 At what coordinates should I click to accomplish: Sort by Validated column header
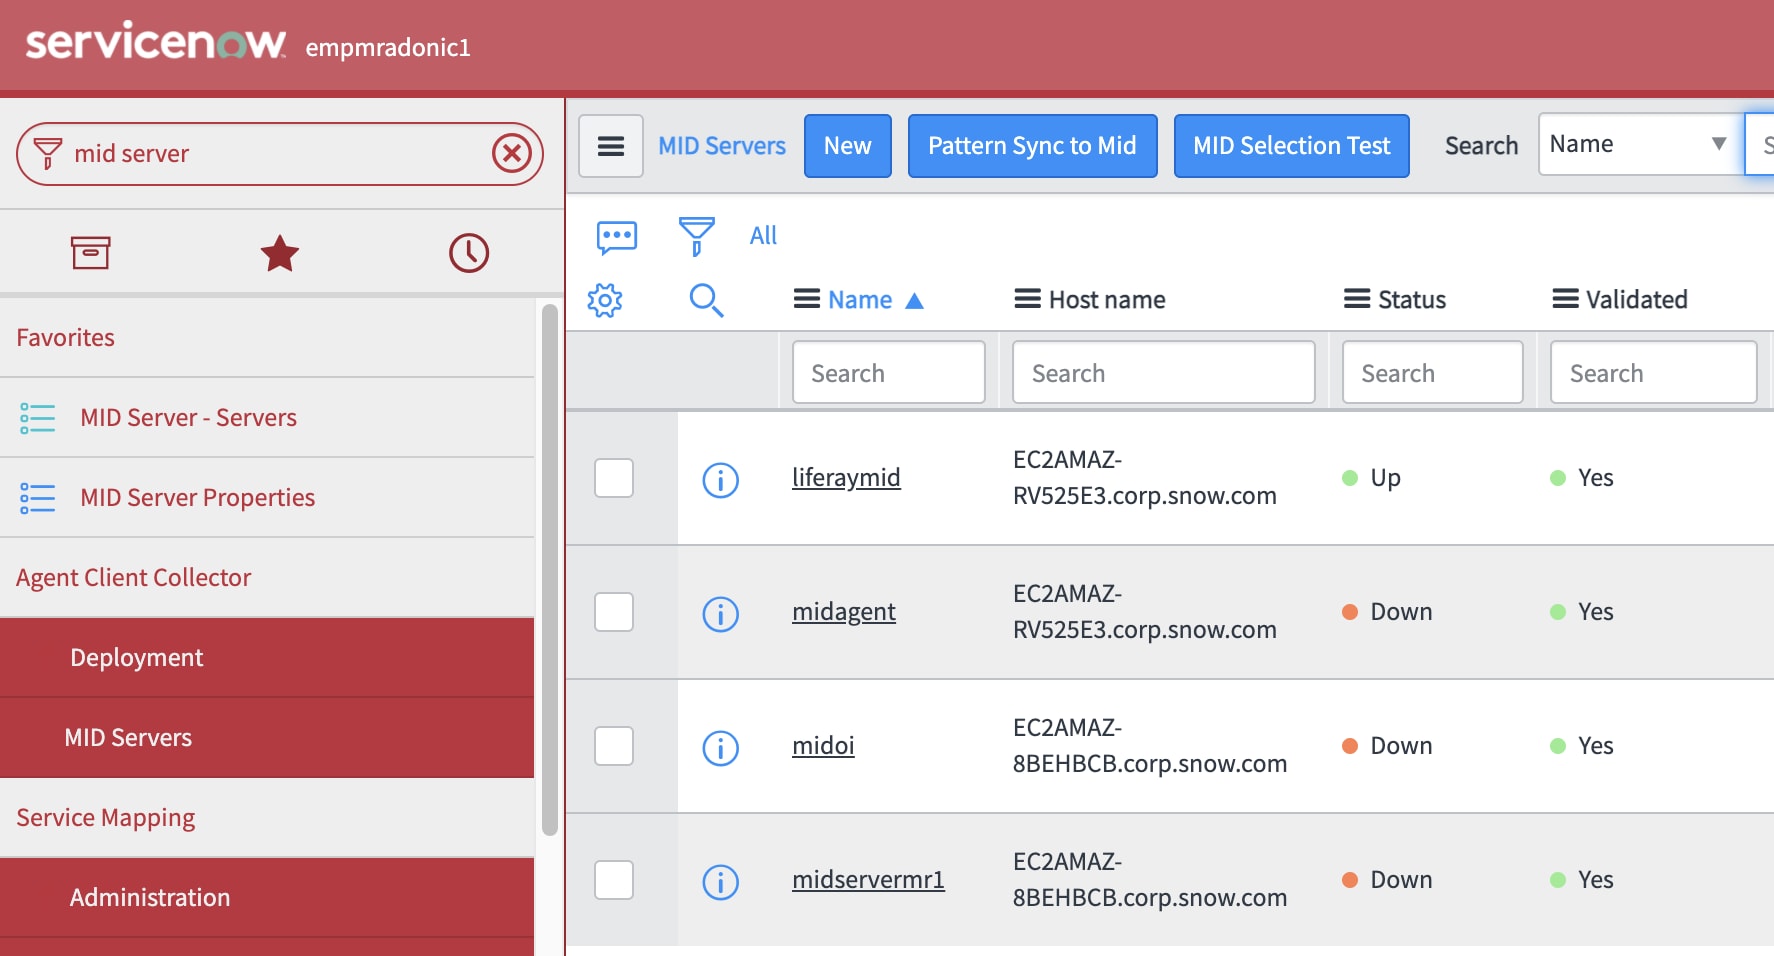(1637, 300)
